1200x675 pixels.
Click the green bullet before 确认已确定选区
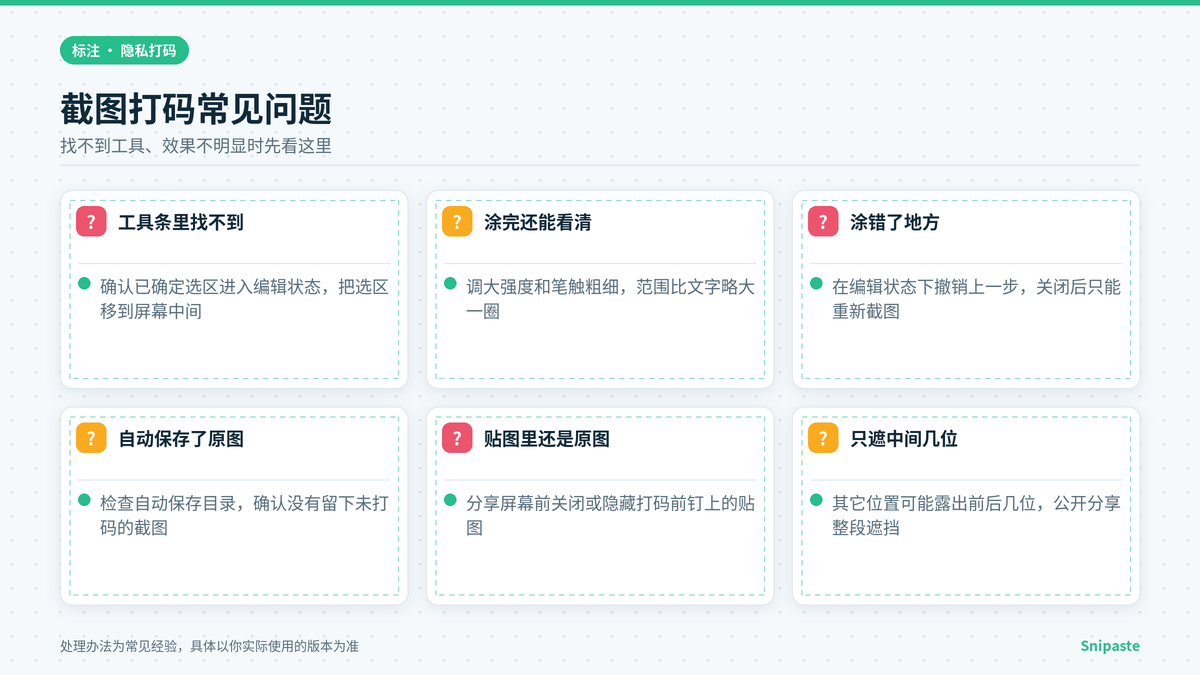click(x=84, y=284)
